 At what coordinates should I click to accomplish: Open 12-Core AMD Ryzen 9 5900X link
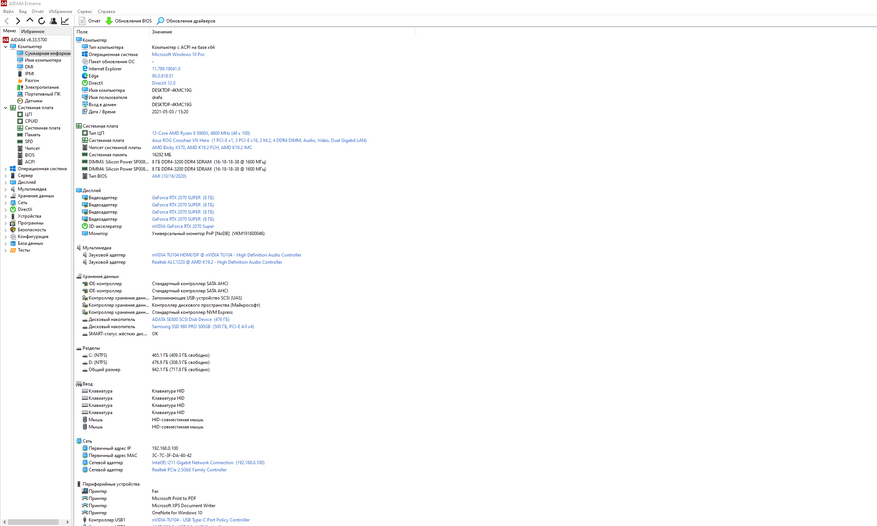[x=201, y=133]
